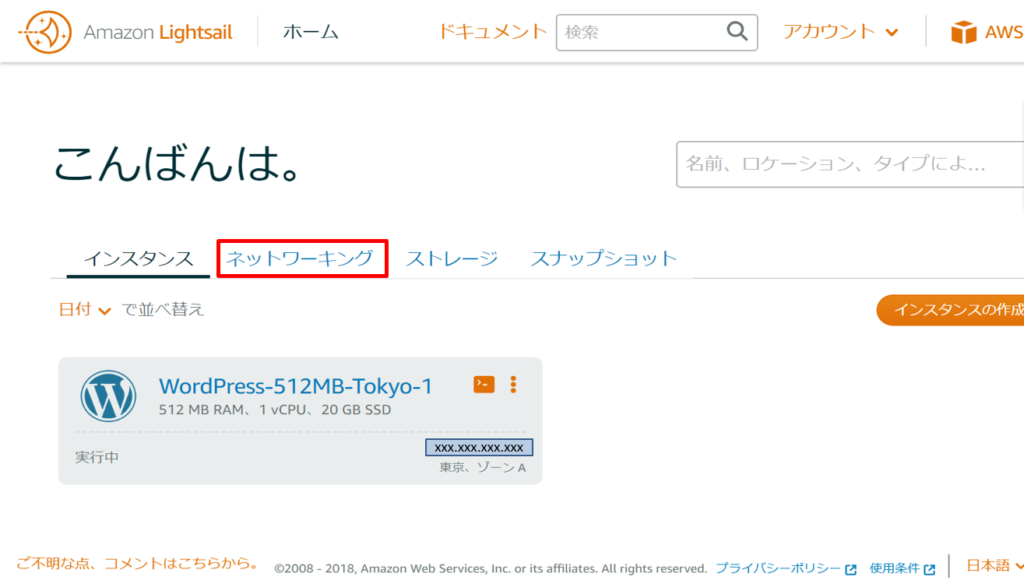Click the top 検索 input field
The image size is (1024, 584).
pyautogui.click(x=640, y=32)
